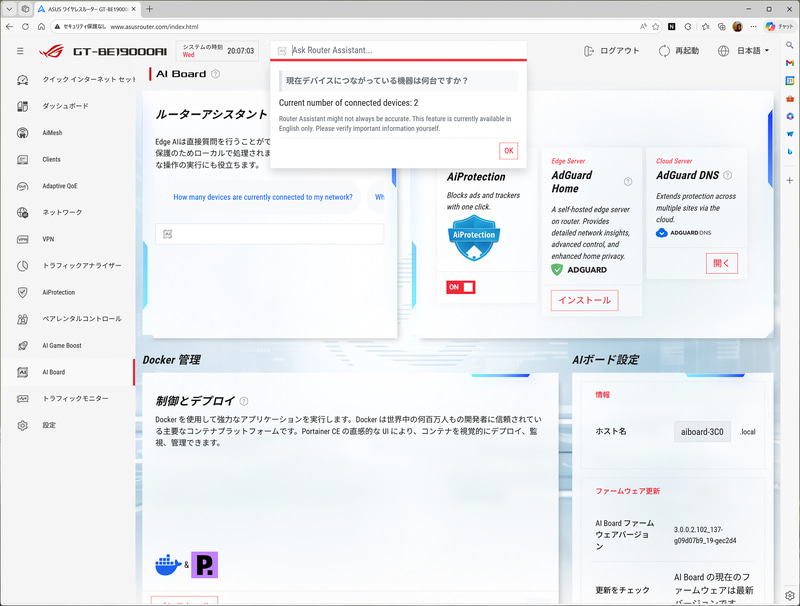
Task: Open the AiProtection sidebar shield icon
Action: pyautogui.click(x=22, y=292)
